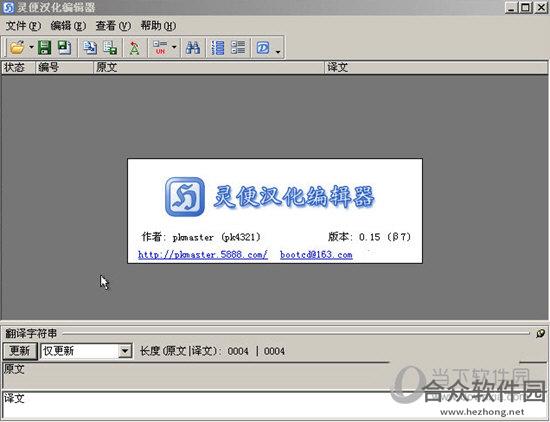Open the 查看(V) menu
Viewport: 550px width, 422px height.
click(x=113, y=26)
